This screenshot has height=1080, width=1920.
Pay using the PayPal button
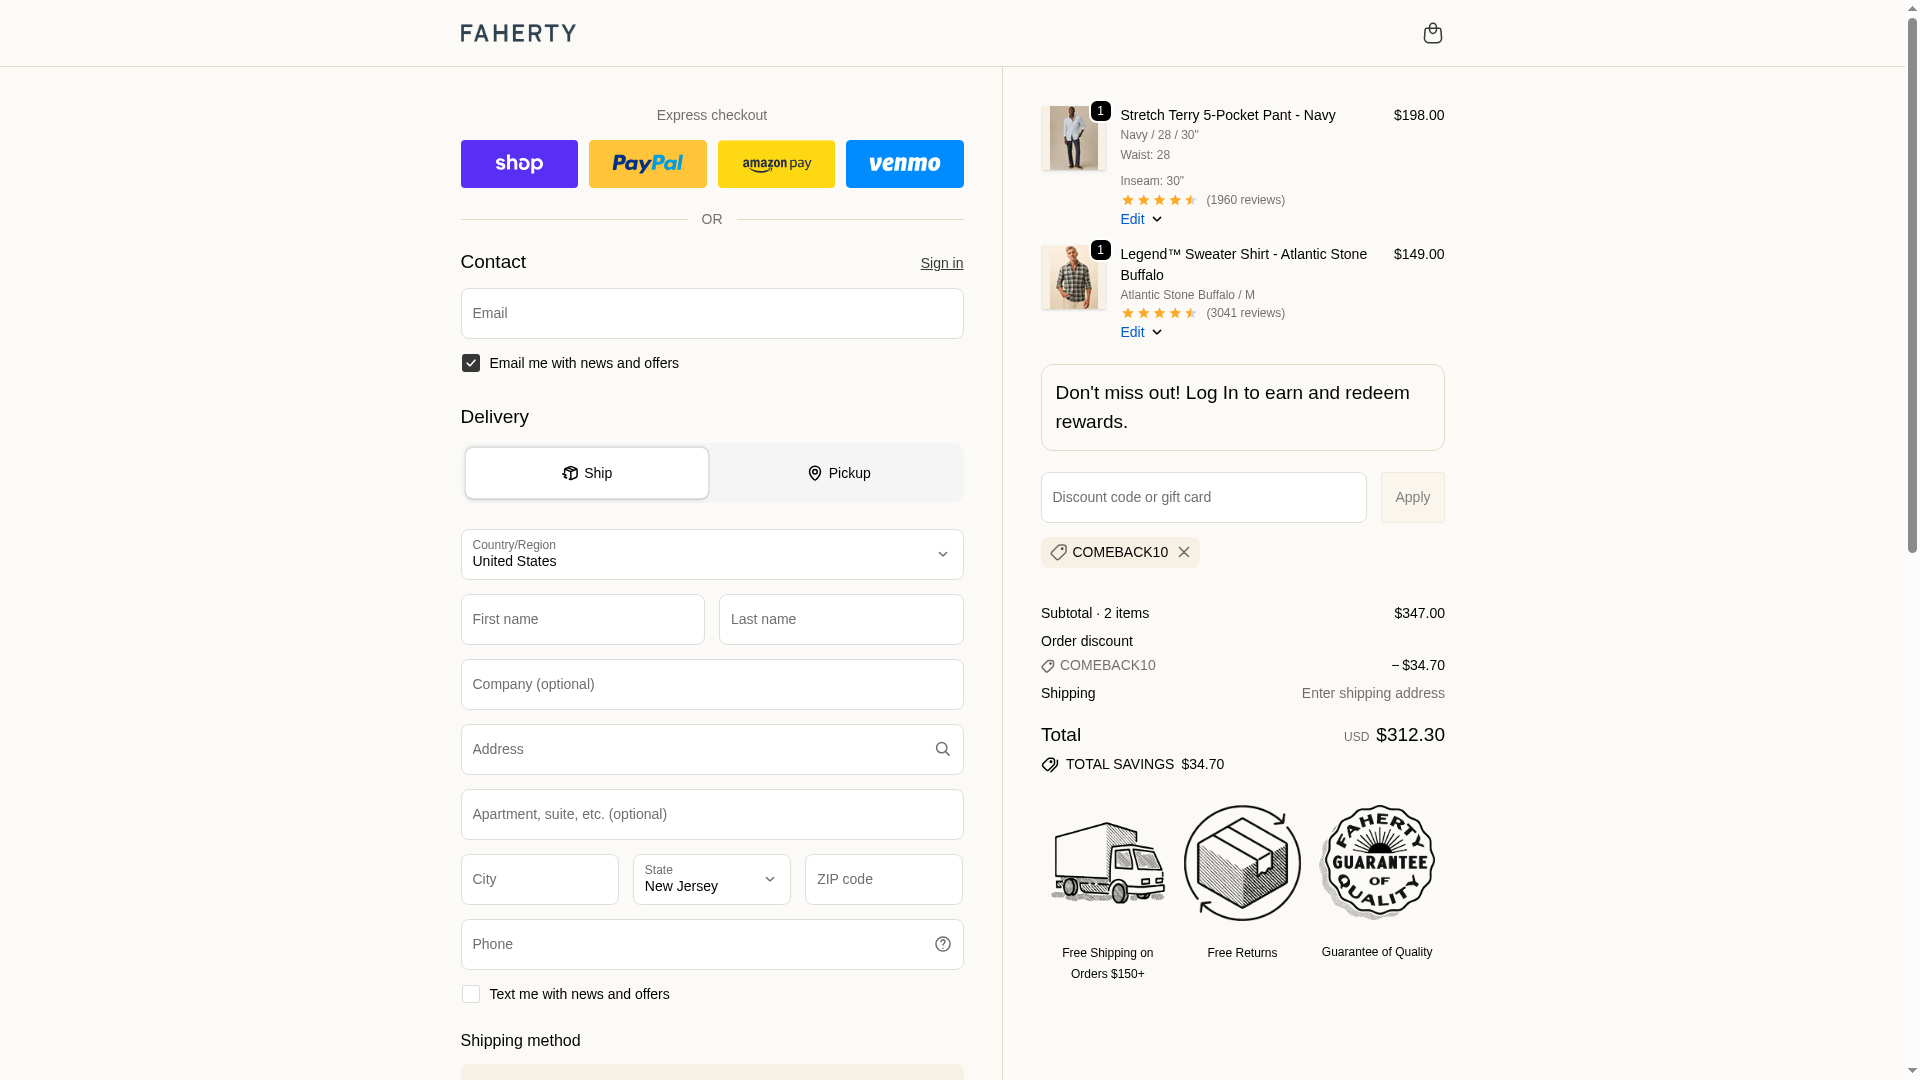tap(647, 164)
